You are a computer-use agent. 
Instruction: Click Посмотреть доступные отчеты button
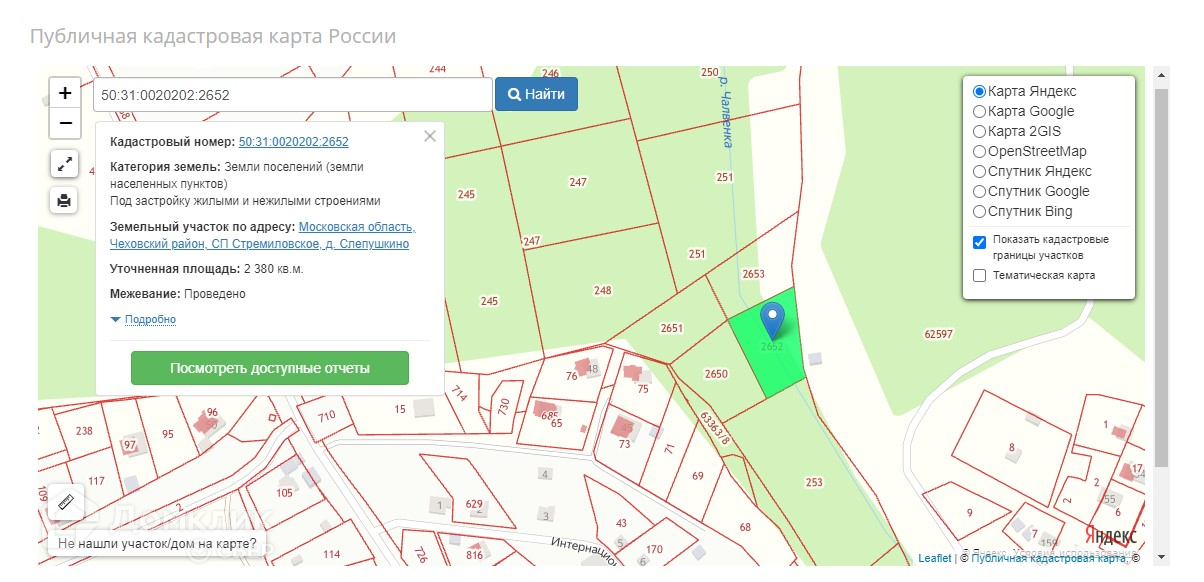tap(270, 368)
